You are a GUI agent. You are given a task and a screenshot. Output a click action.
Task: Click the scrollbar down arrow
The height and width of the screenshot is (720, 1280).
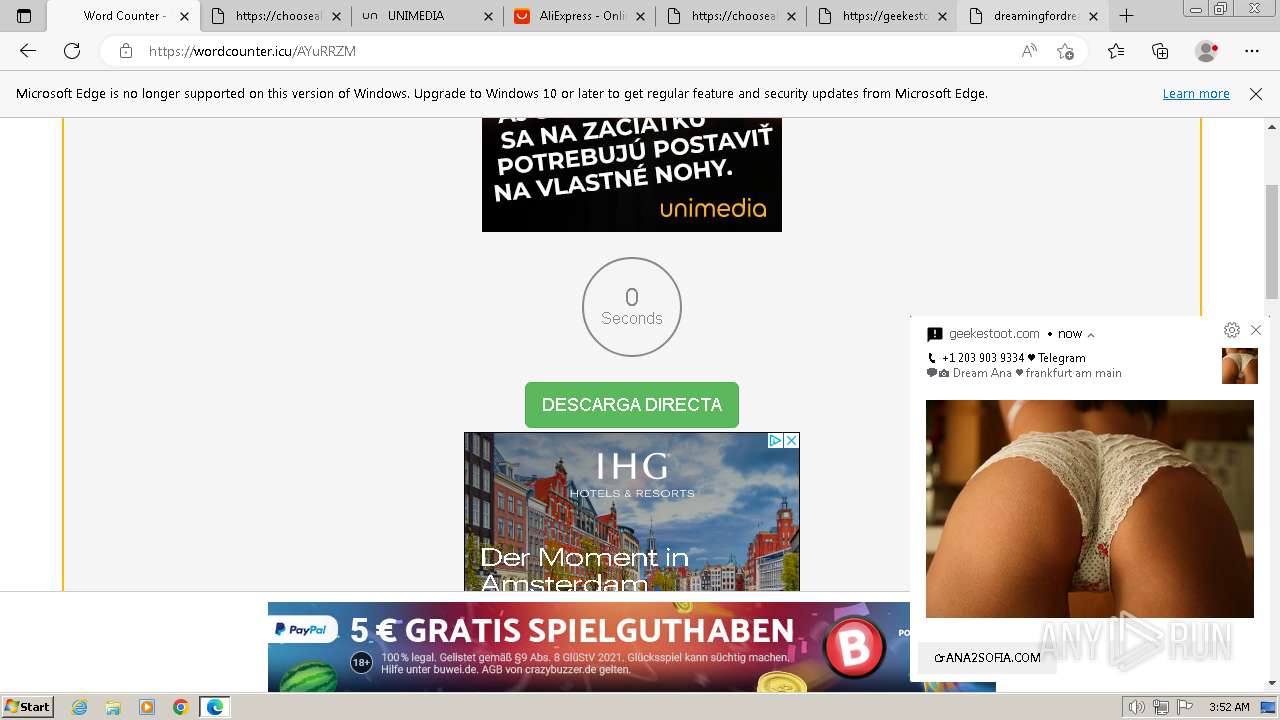click(1272, 683)
